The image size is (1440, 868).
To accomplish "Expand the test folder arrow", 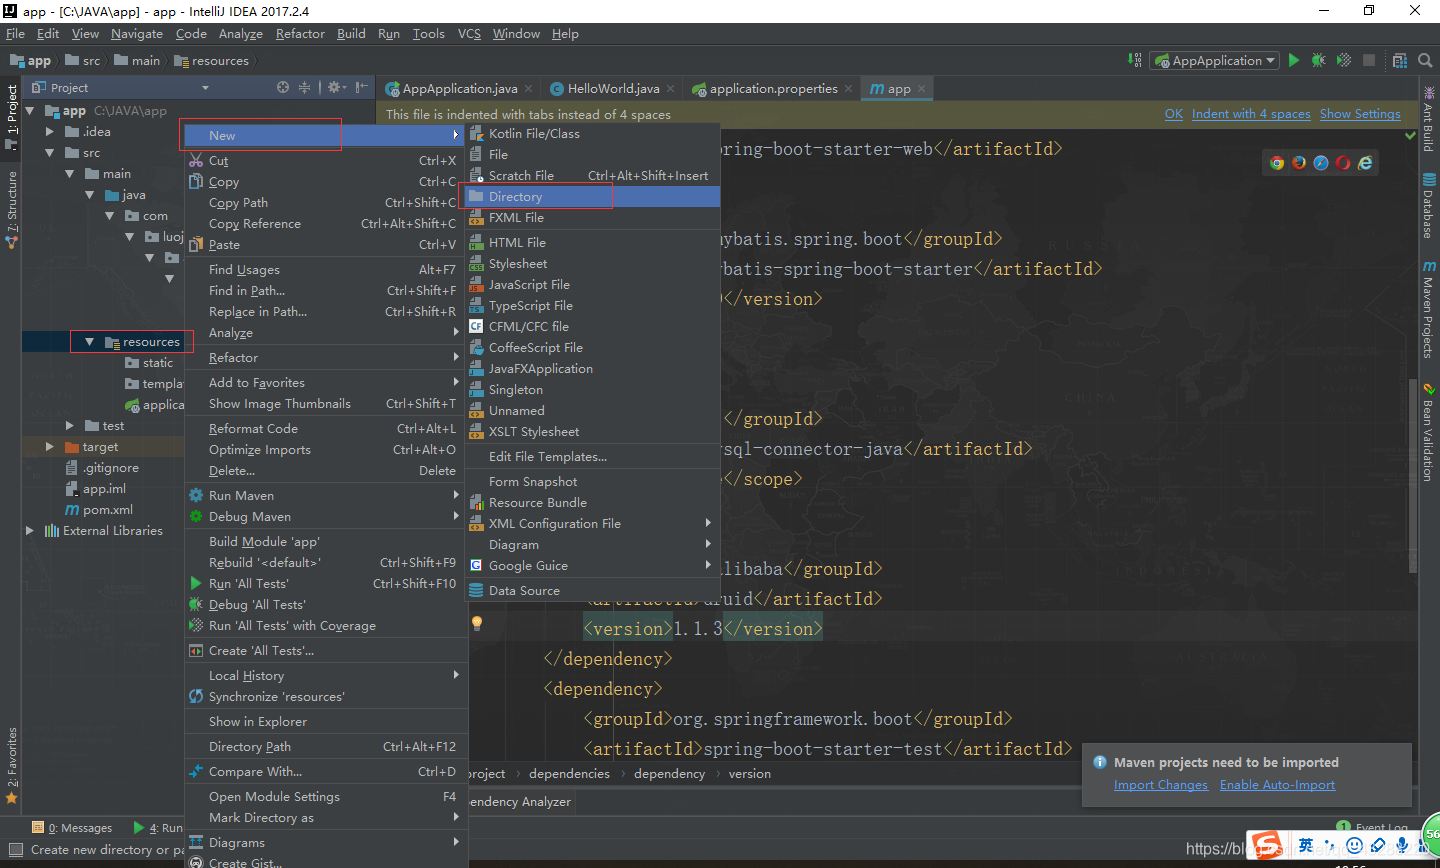I will click(x=70, y=426).
